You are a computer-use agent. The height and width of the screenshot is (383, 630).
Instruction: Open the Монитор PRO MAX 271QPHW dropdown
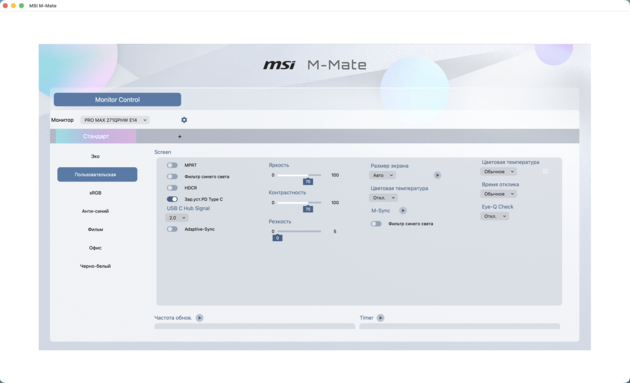tap(115, 120)
